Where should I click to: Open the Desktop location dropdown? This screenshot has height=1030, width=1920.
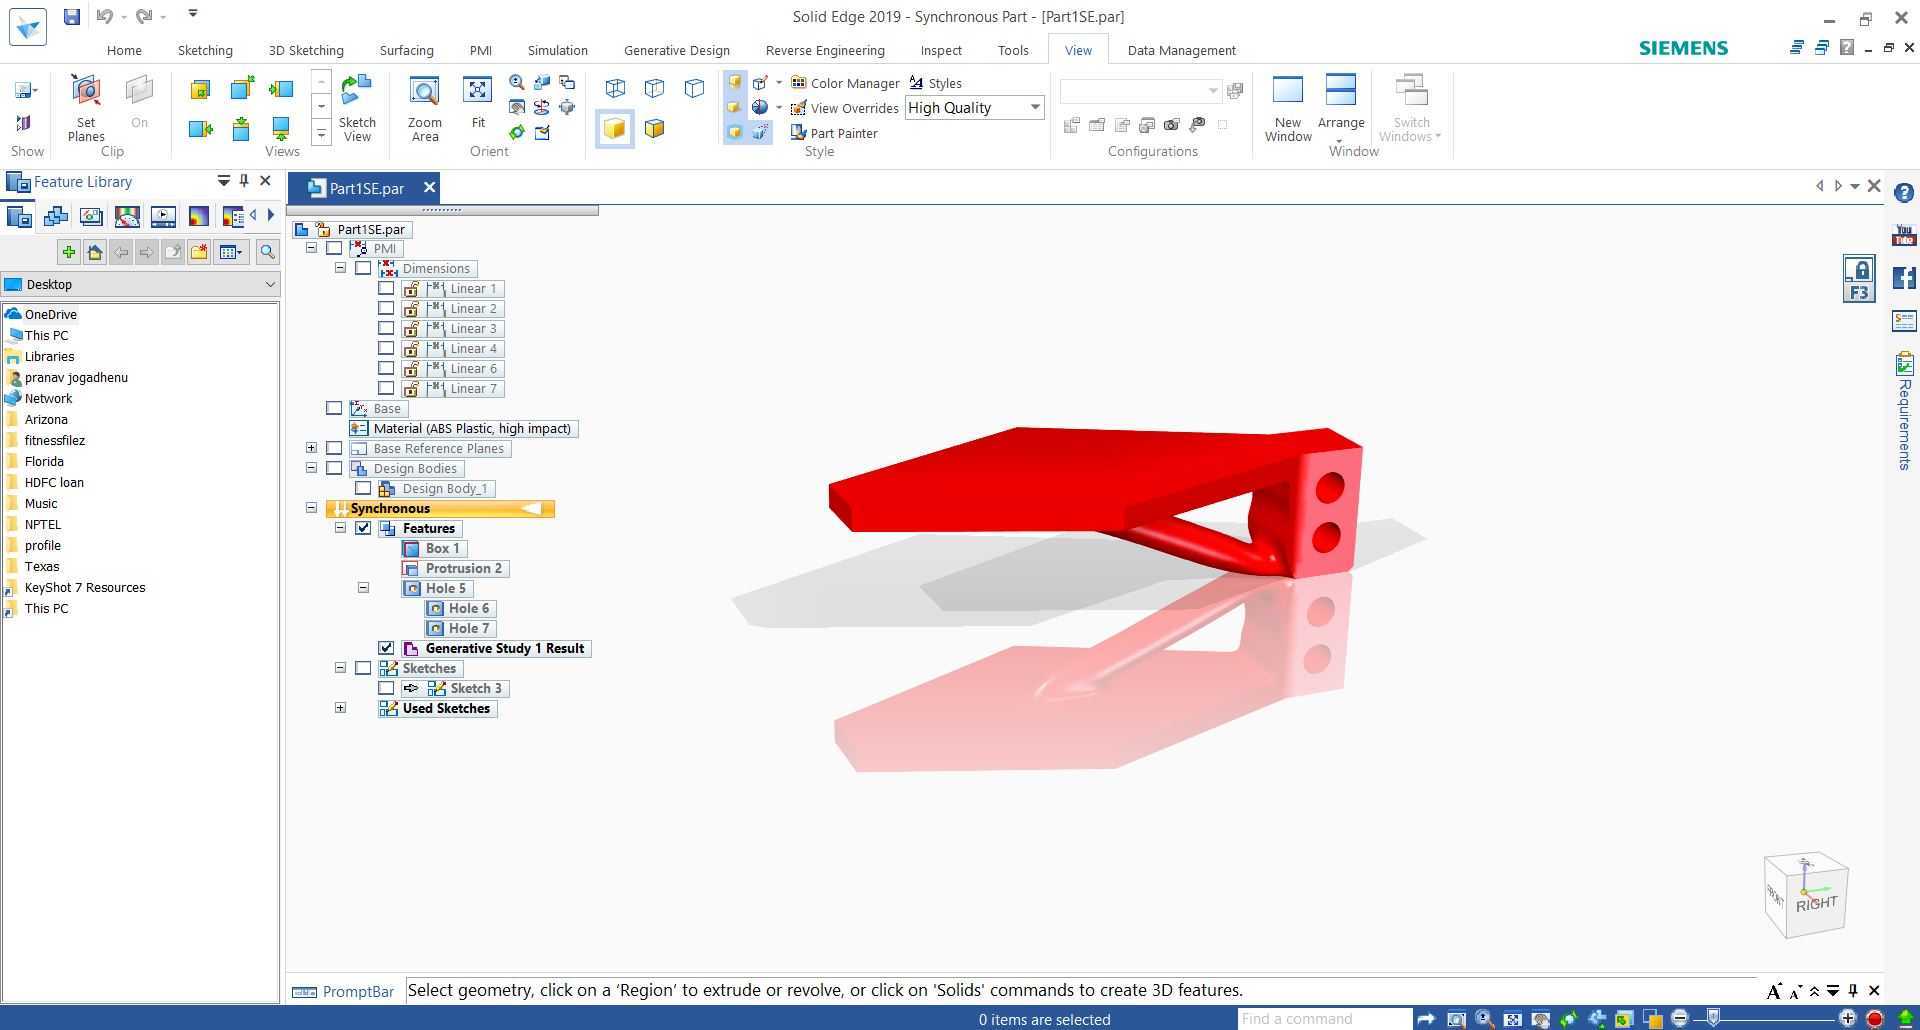140,284
